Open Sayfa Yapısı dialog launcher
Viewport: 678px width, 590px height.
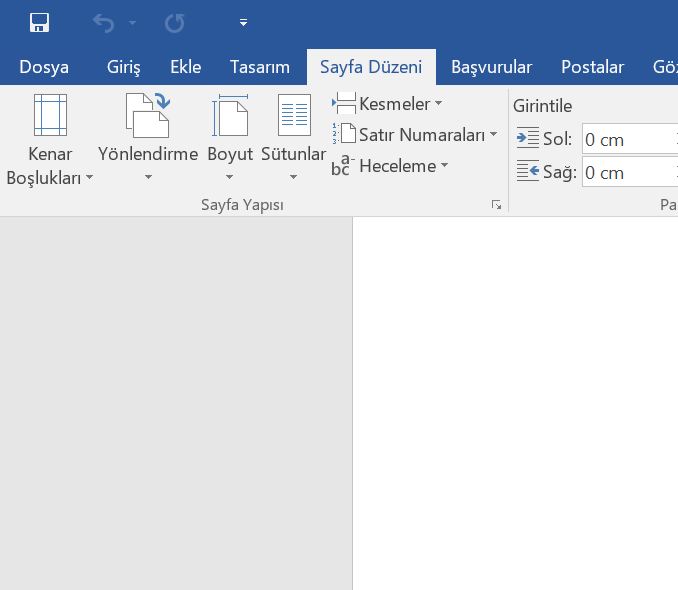[x=496, y=205]
